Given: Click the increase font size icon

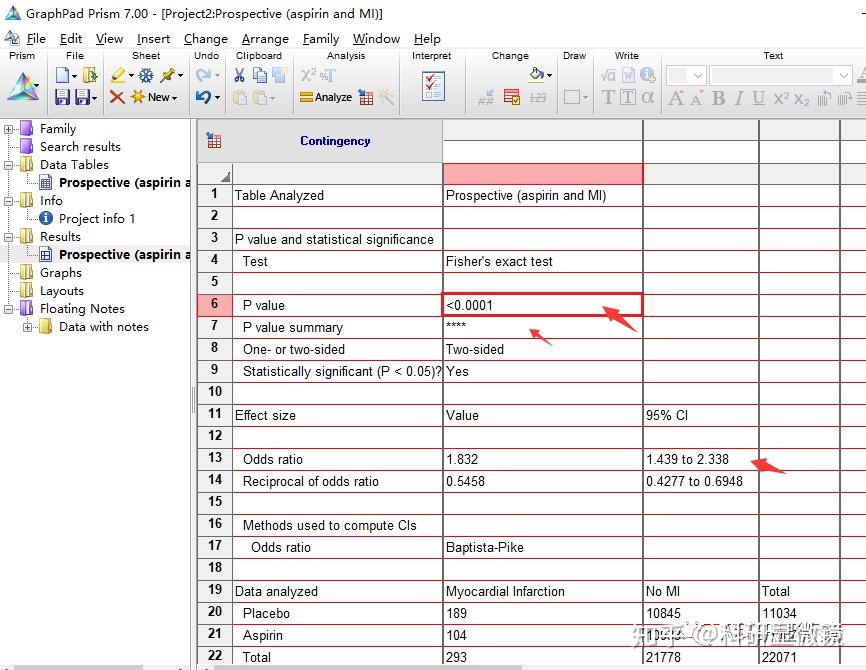Looking at the screenshot, I should (675, 98).
